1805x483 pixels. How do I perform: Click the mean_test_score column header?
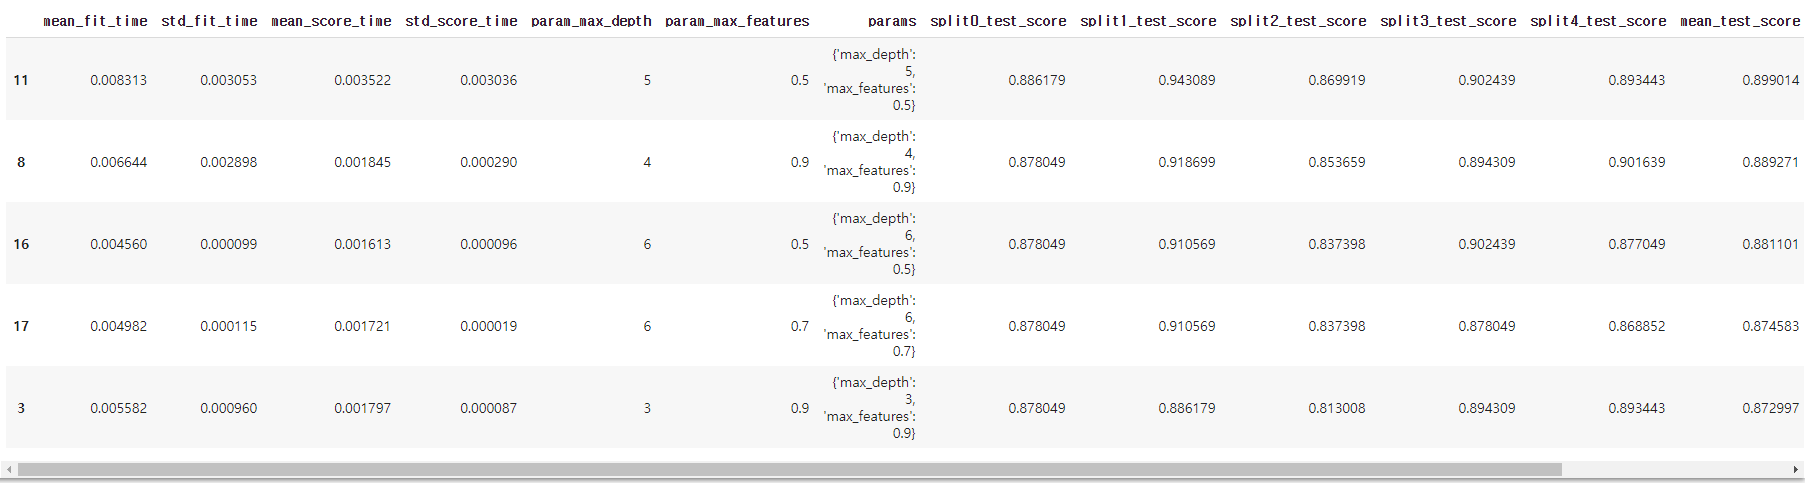coord(1740,21)
